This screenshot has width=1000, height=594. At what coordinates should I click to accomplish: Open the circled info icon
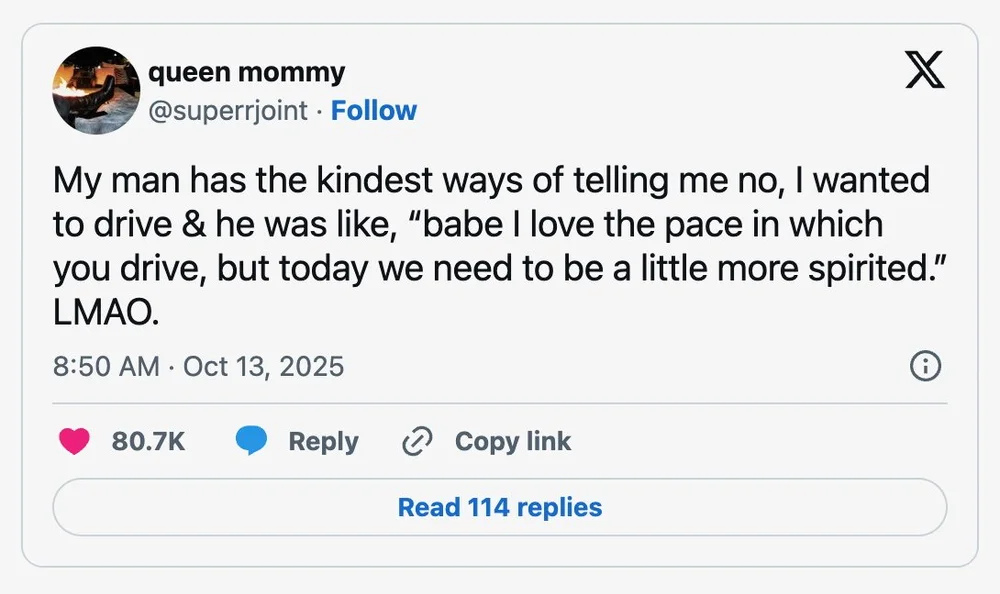click(925, 367)
